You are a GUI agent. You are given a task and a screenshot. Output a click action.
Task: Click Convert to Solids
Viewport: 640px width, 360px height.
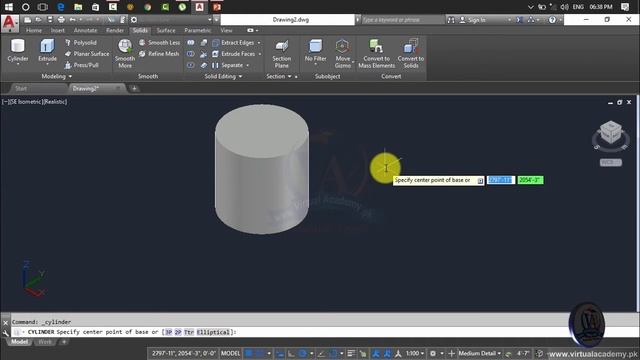pos(411,53)
